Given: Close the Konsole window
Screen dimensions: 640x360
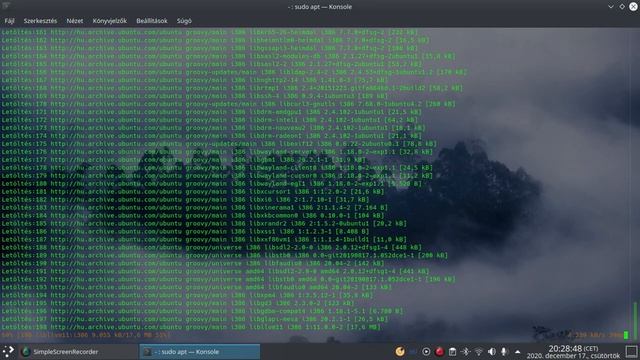Looking at the screenshot, I should click(x=633, y=7).
